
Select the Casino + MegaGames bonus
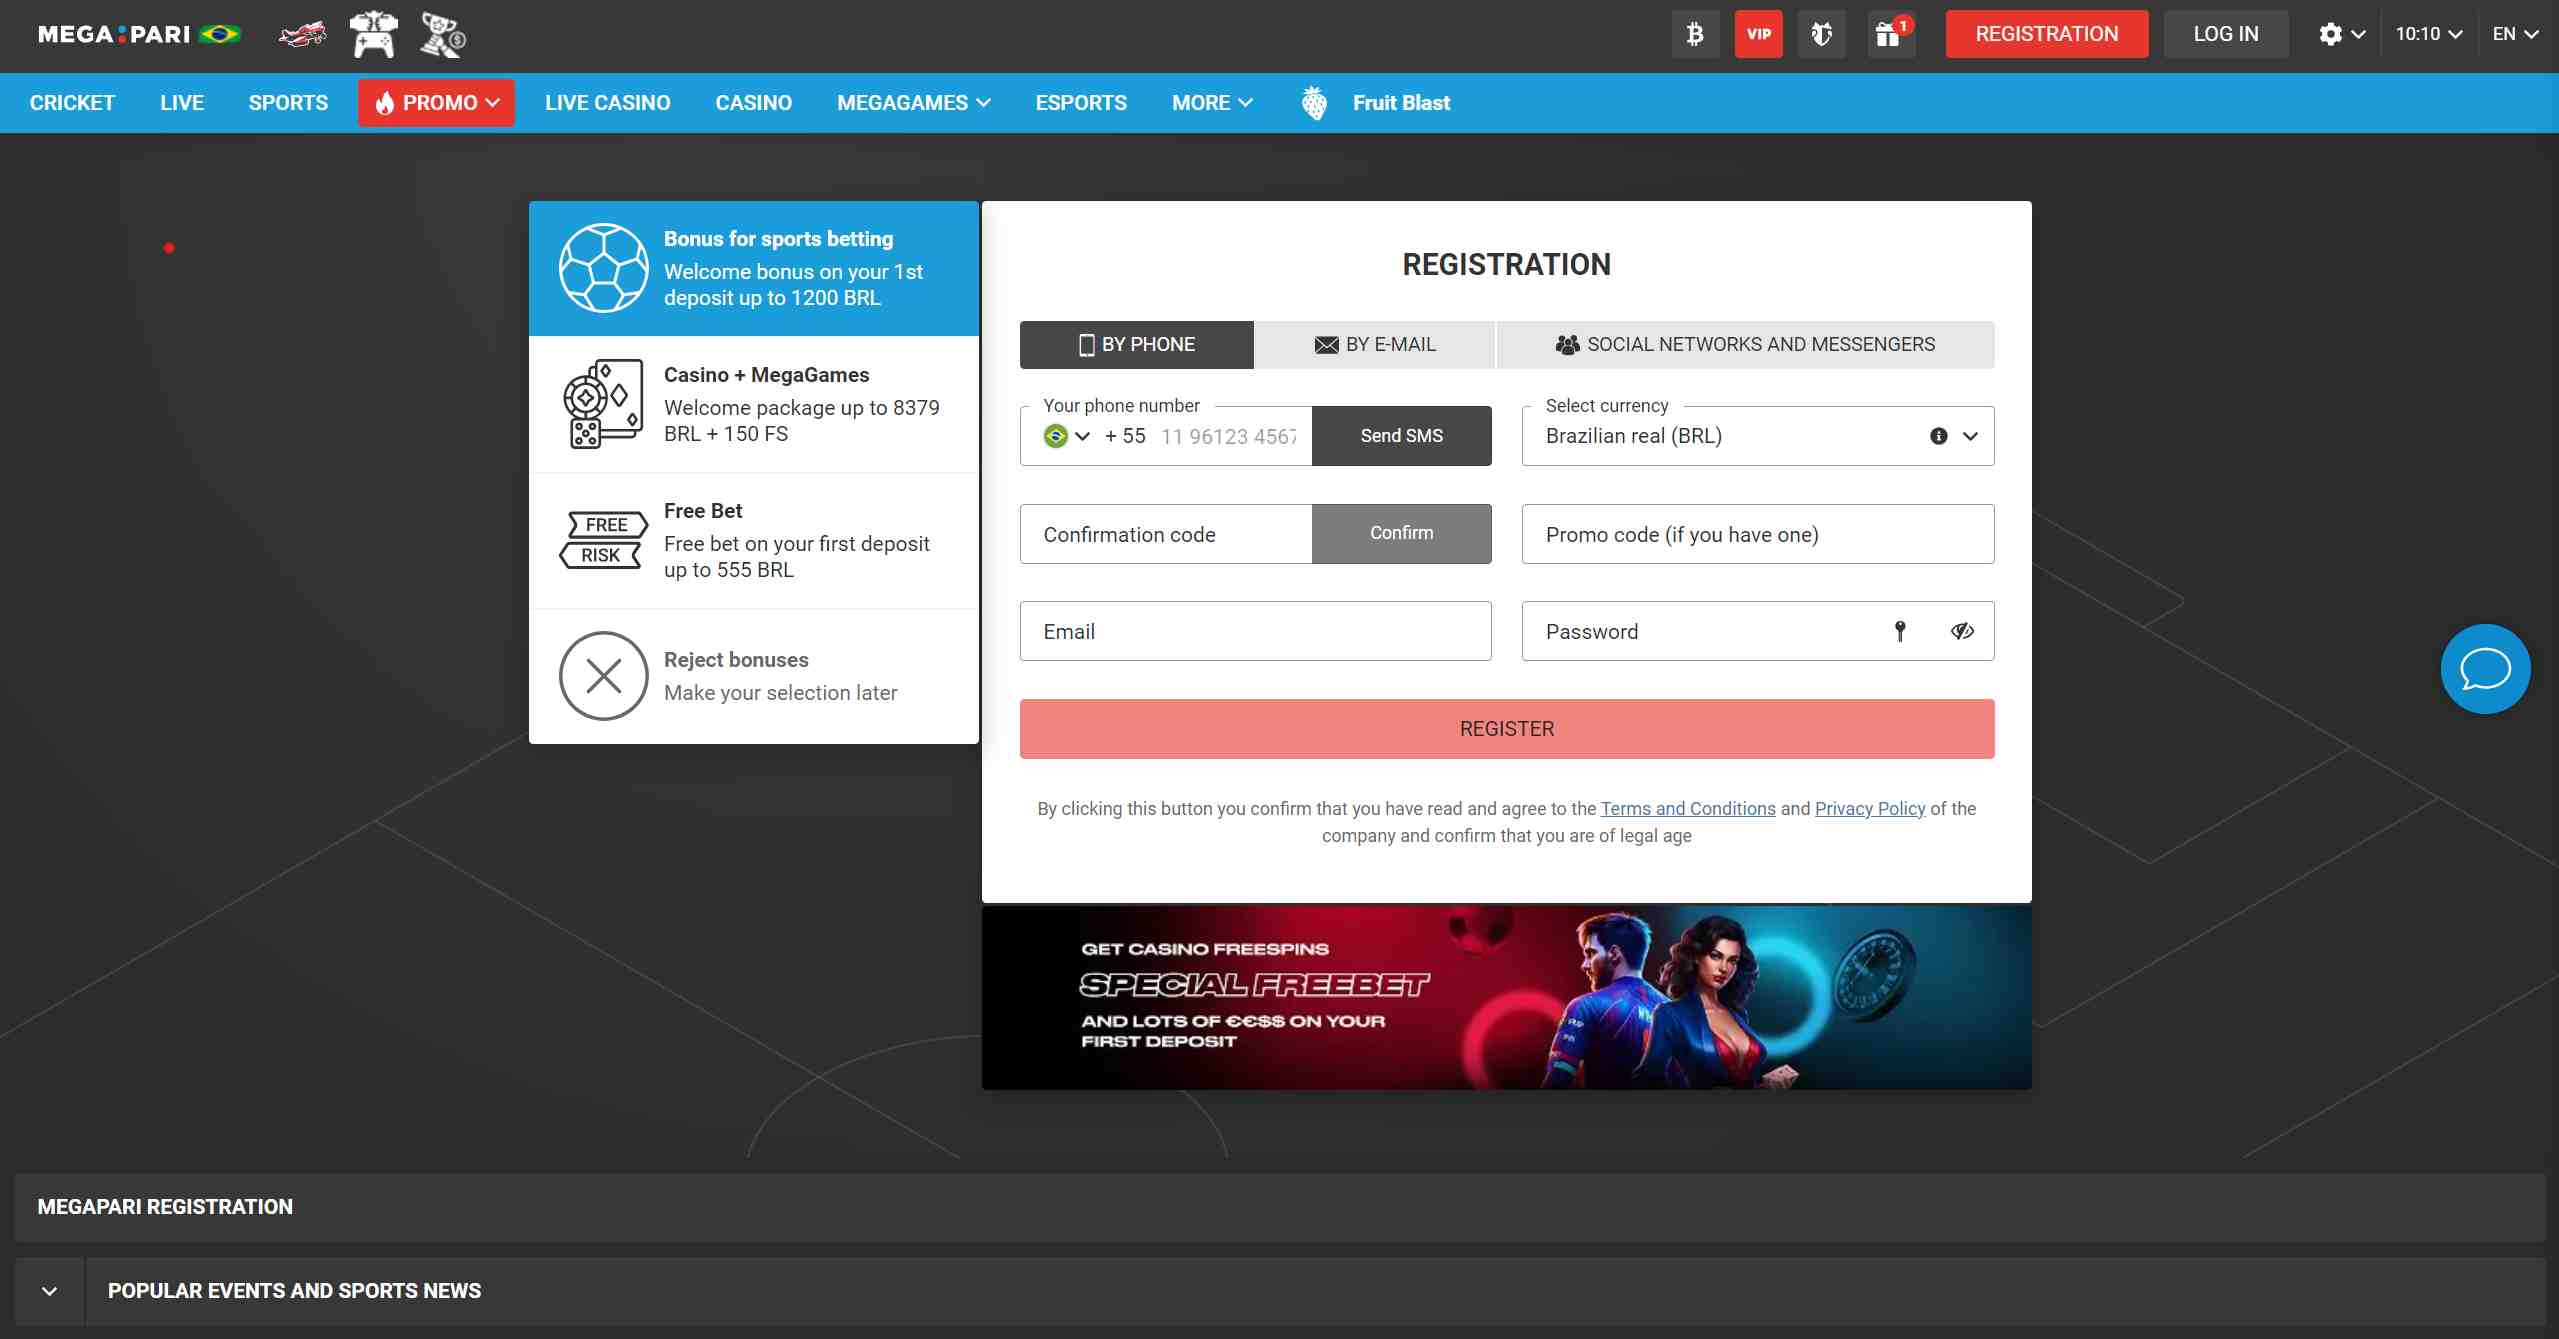754,404
